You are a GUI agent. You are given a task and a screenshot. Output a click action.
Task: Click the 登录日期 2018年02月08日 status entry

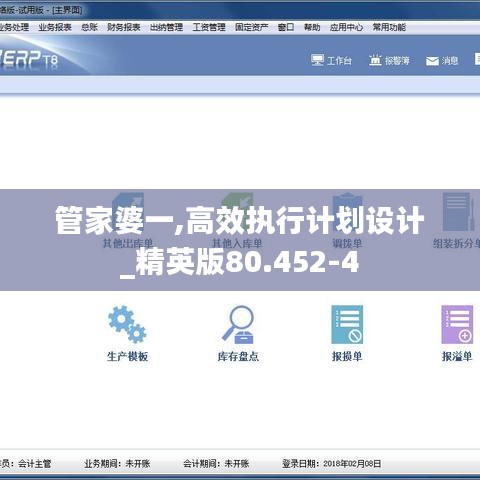(x=331, y=463)
